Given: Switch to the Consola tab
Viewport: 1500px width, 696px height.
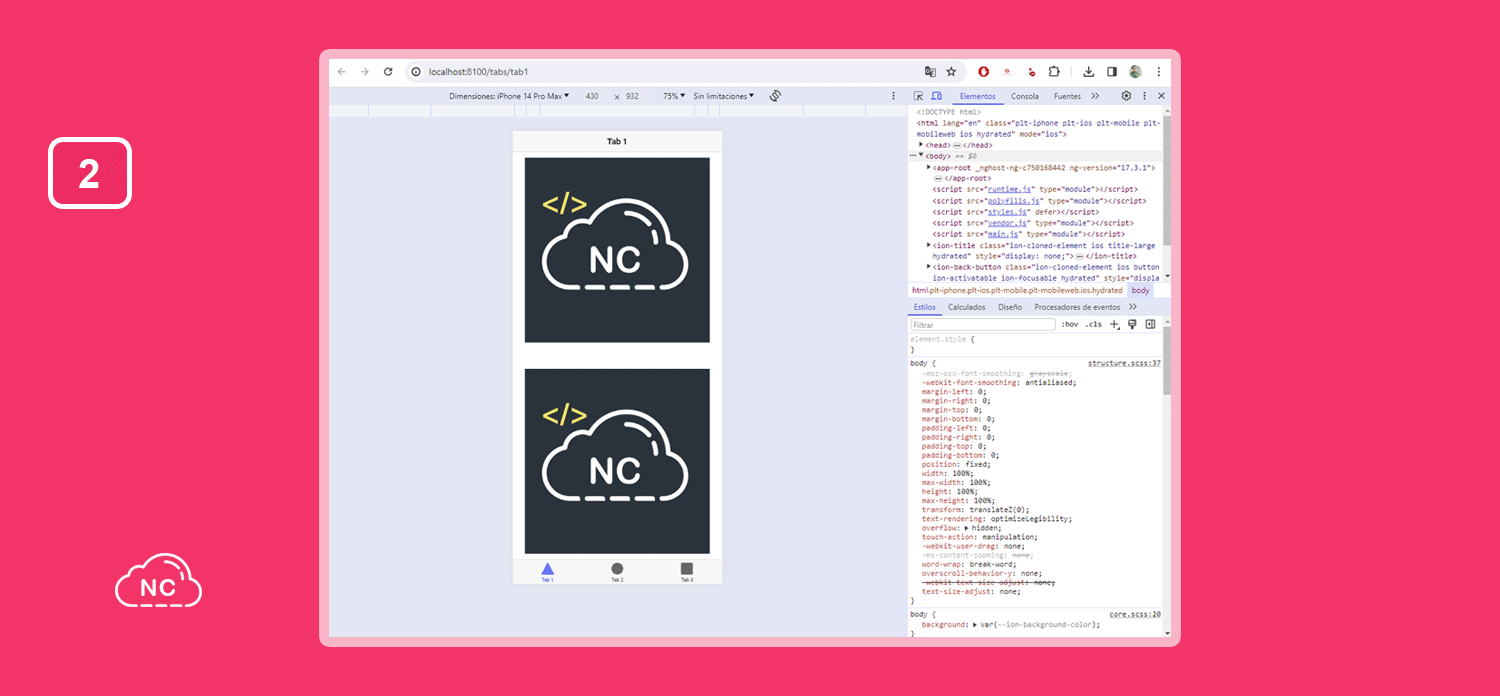Looking at the screenshot, I should pyautogui.click(x=1025, y=96).
